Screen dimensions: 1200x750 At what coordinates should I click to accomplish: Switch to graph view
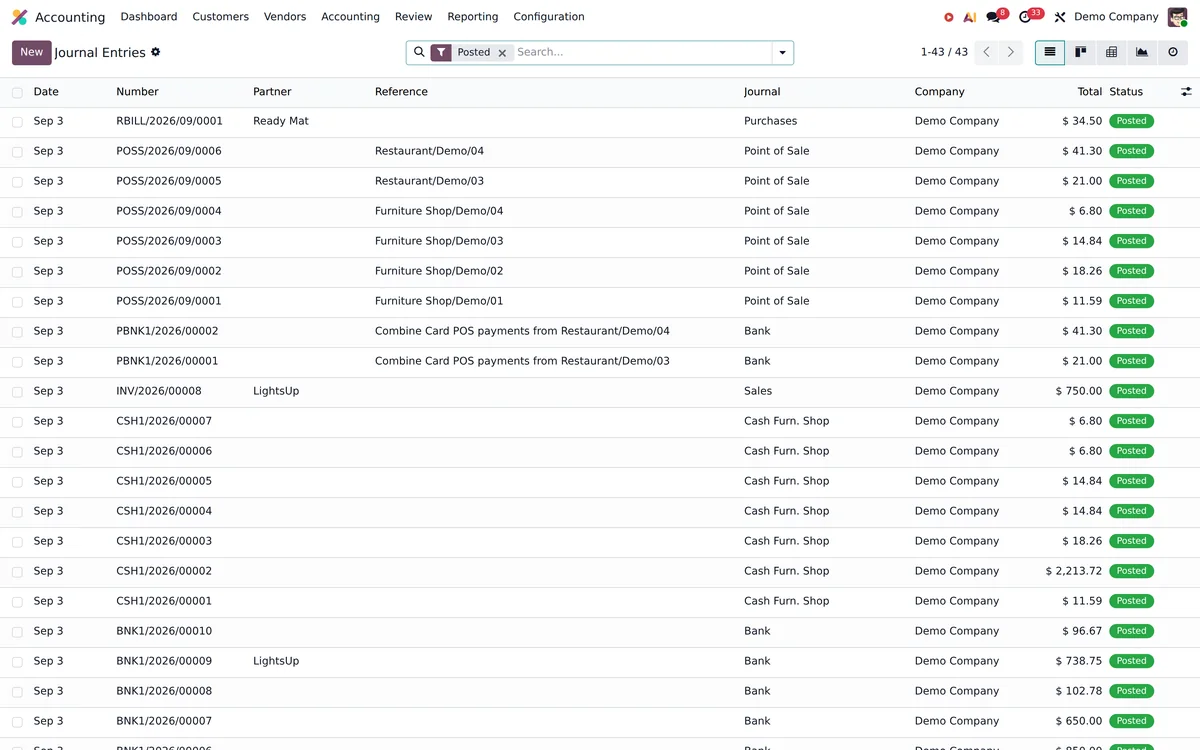(1142, 52)
